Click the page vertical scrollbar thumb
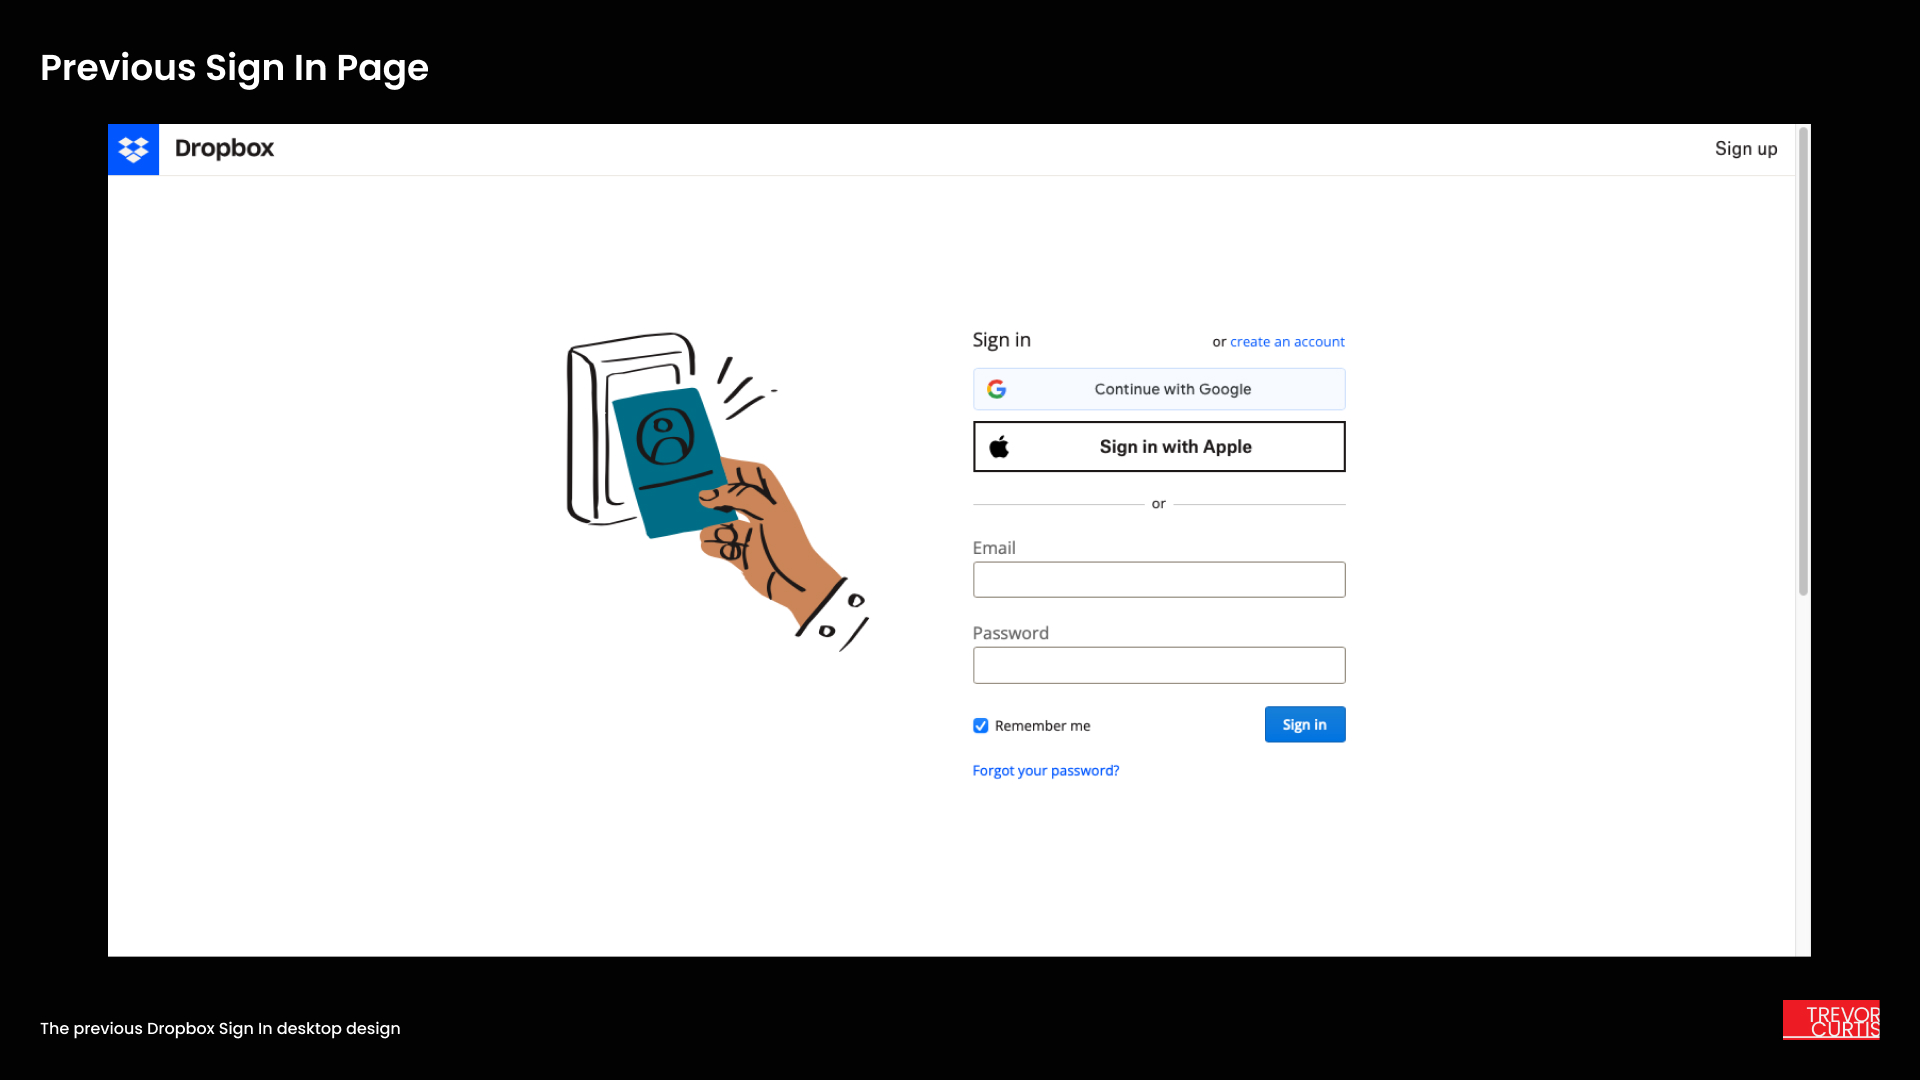The image size is (1920, 1080). click(1803, 362)
